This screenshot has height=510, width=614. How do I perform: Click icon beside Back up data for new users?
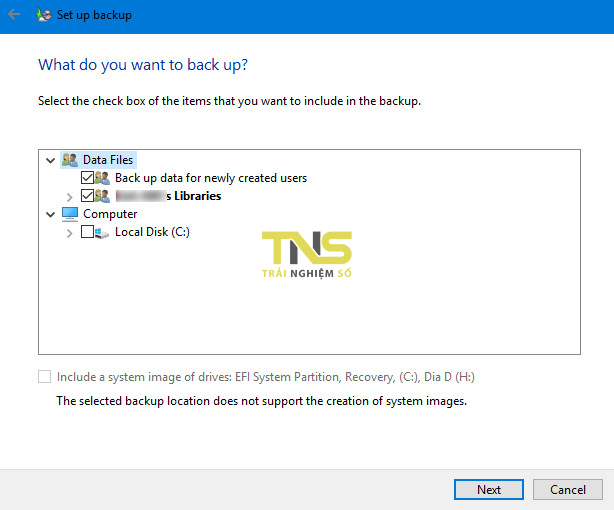click(102, 178)
